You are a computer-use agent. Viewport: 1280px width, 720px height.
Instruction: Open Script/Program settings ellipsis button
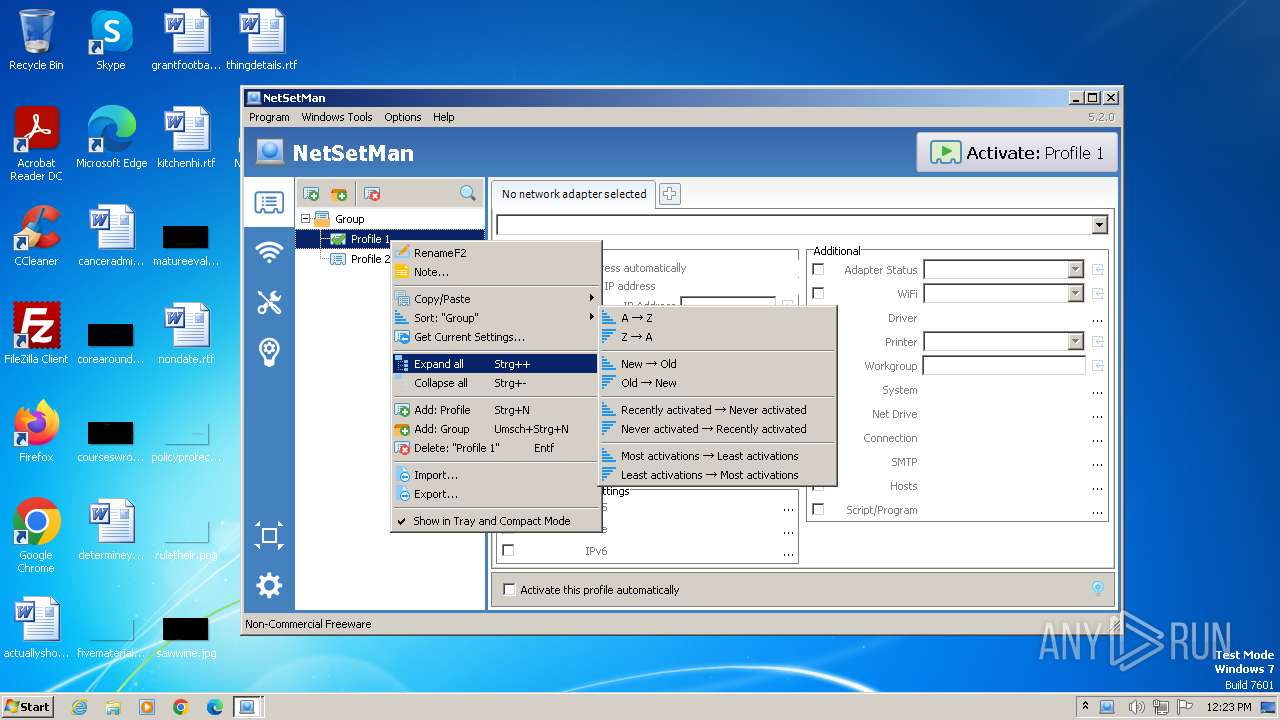1097,512
